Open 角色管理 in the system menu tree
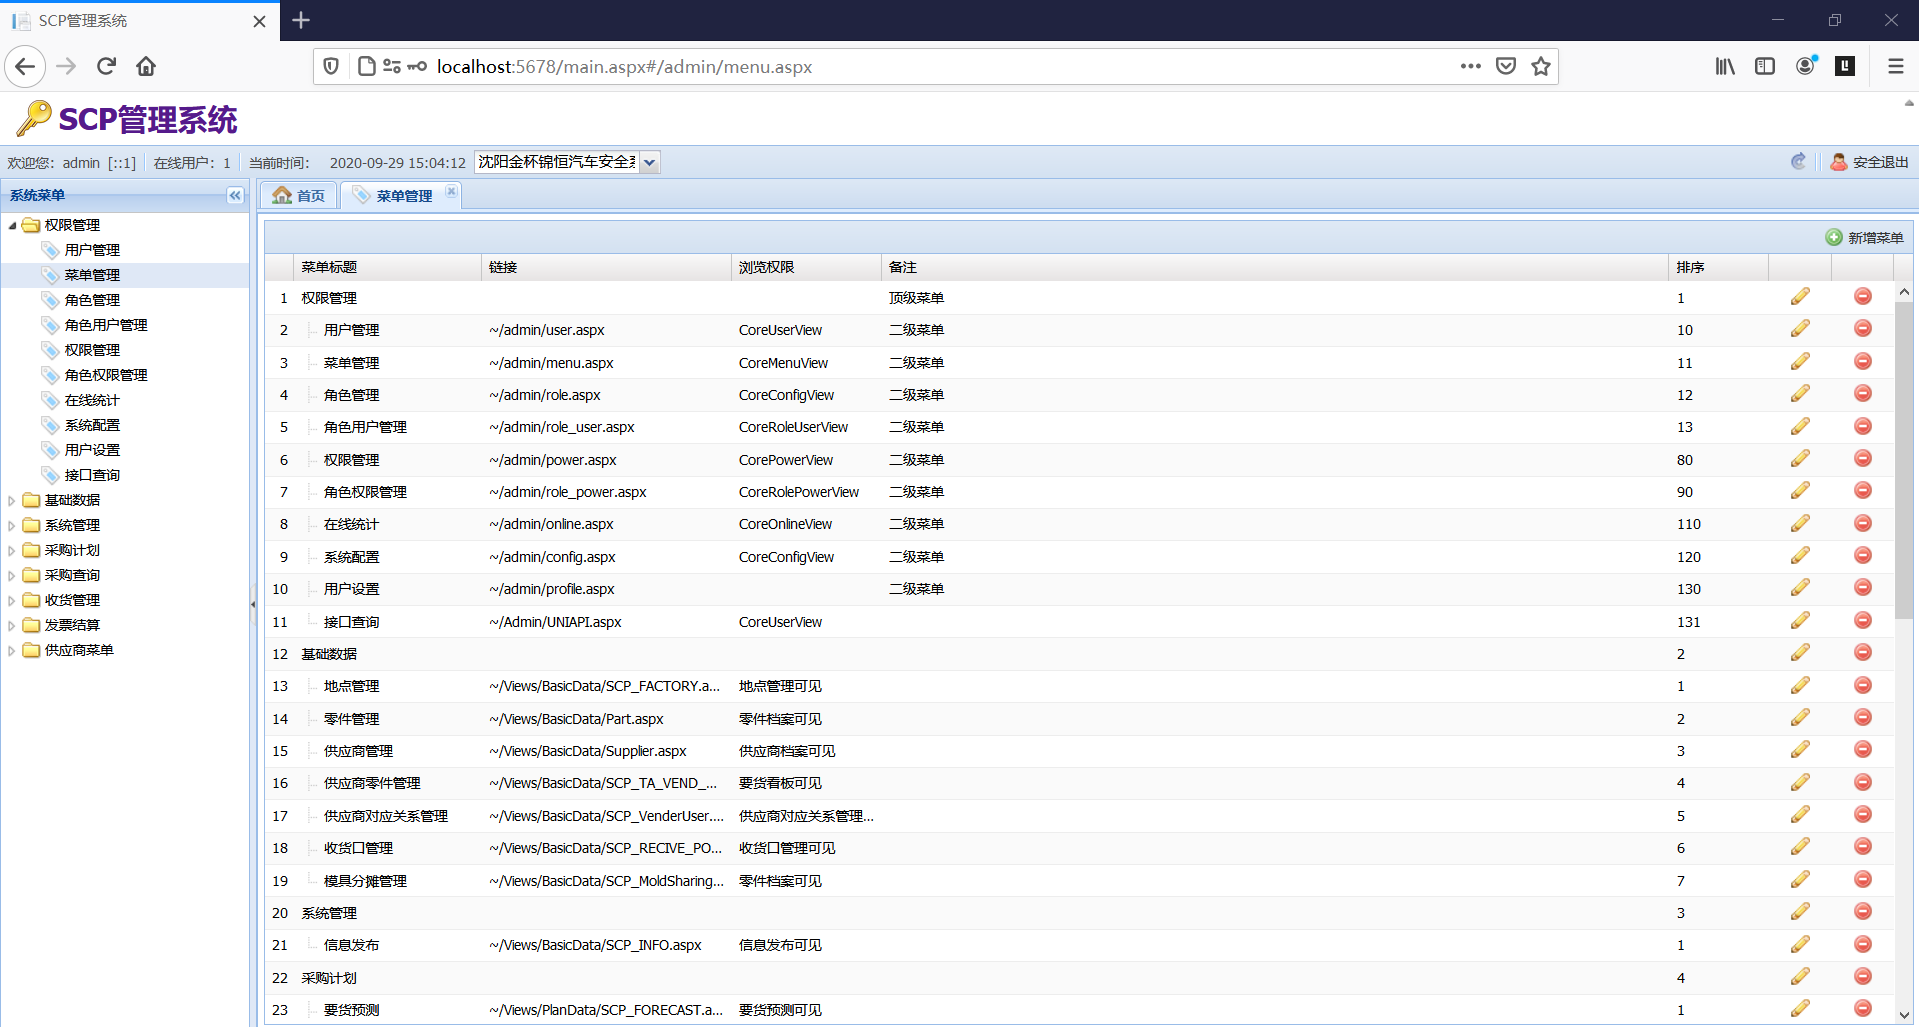 click(x=92, y=300)
